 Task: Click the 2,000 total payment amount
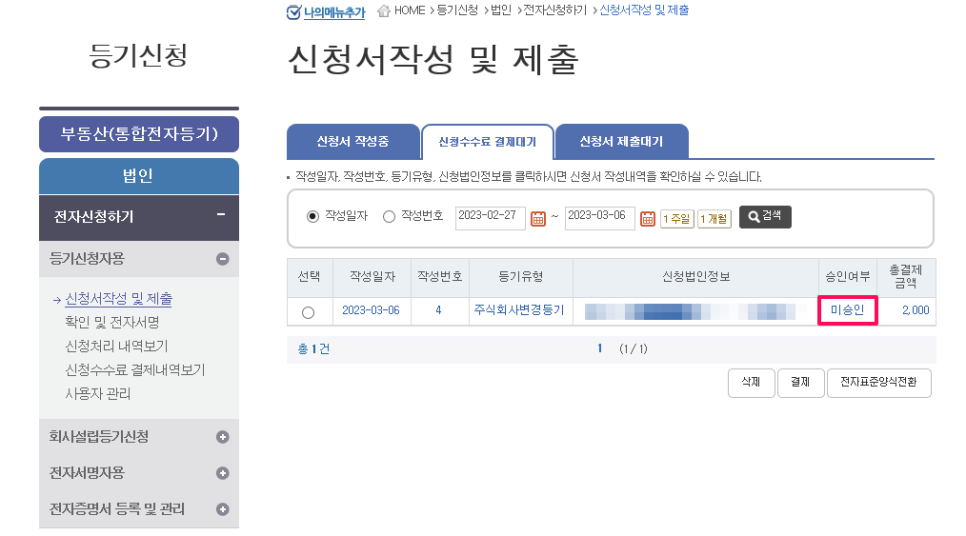click(915, 311)
